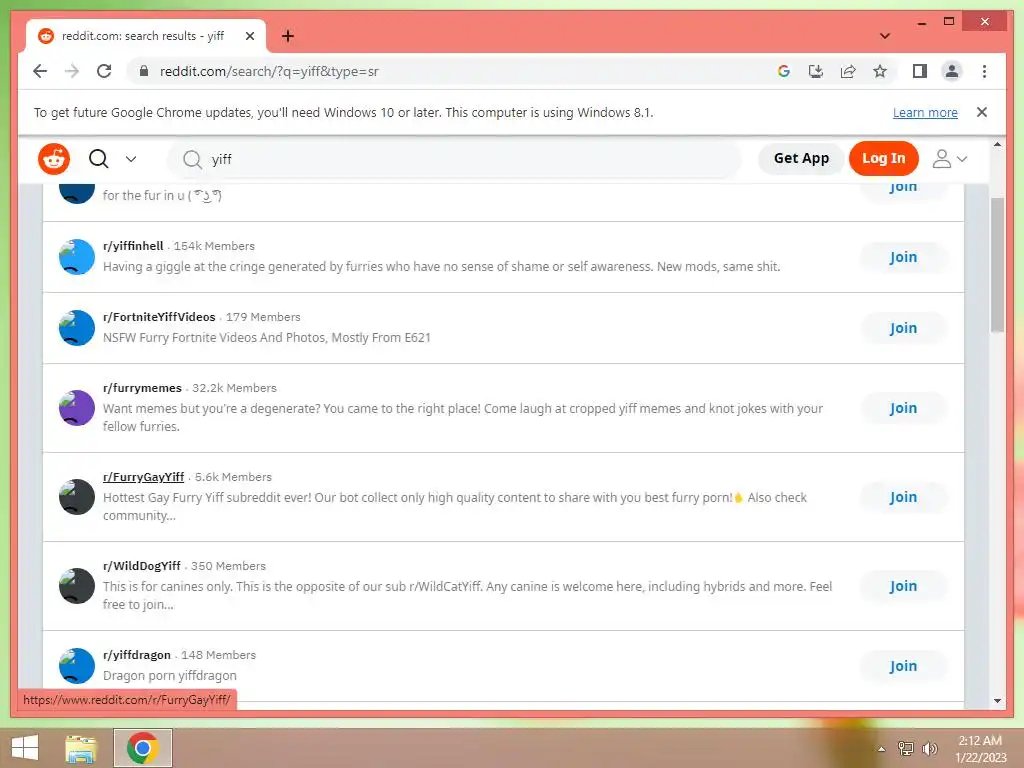Click the Google icon in the address bar
Image resolution: width=1024 pixels, height=768 pixels.
tap(784, 71)
